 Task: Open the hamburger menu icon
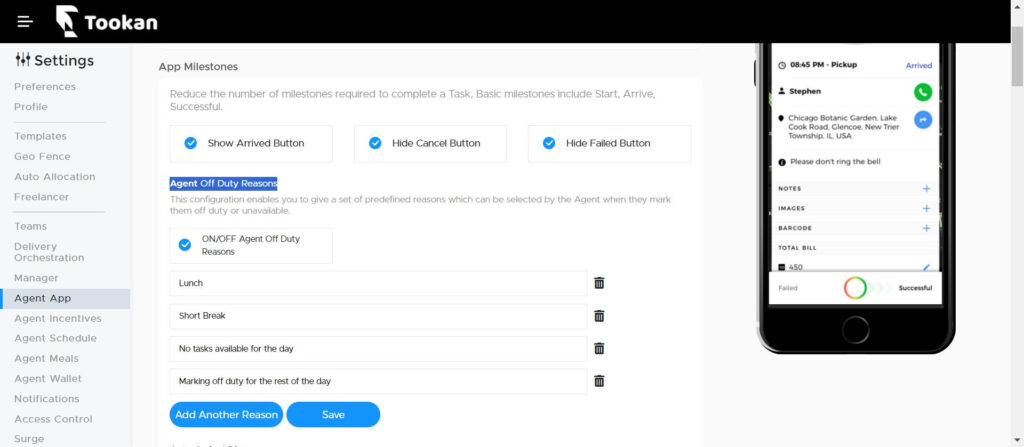(25, 22)
